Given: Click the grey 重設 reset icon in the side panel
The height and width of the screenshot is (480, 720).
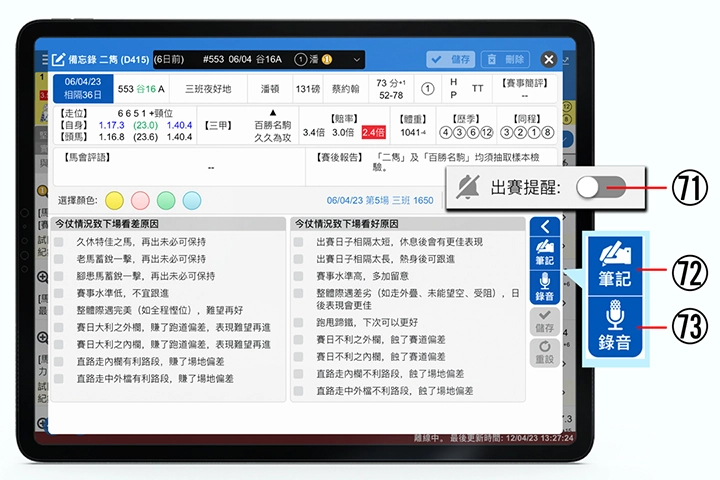Looking at the screenshot, I should [545, 353].
